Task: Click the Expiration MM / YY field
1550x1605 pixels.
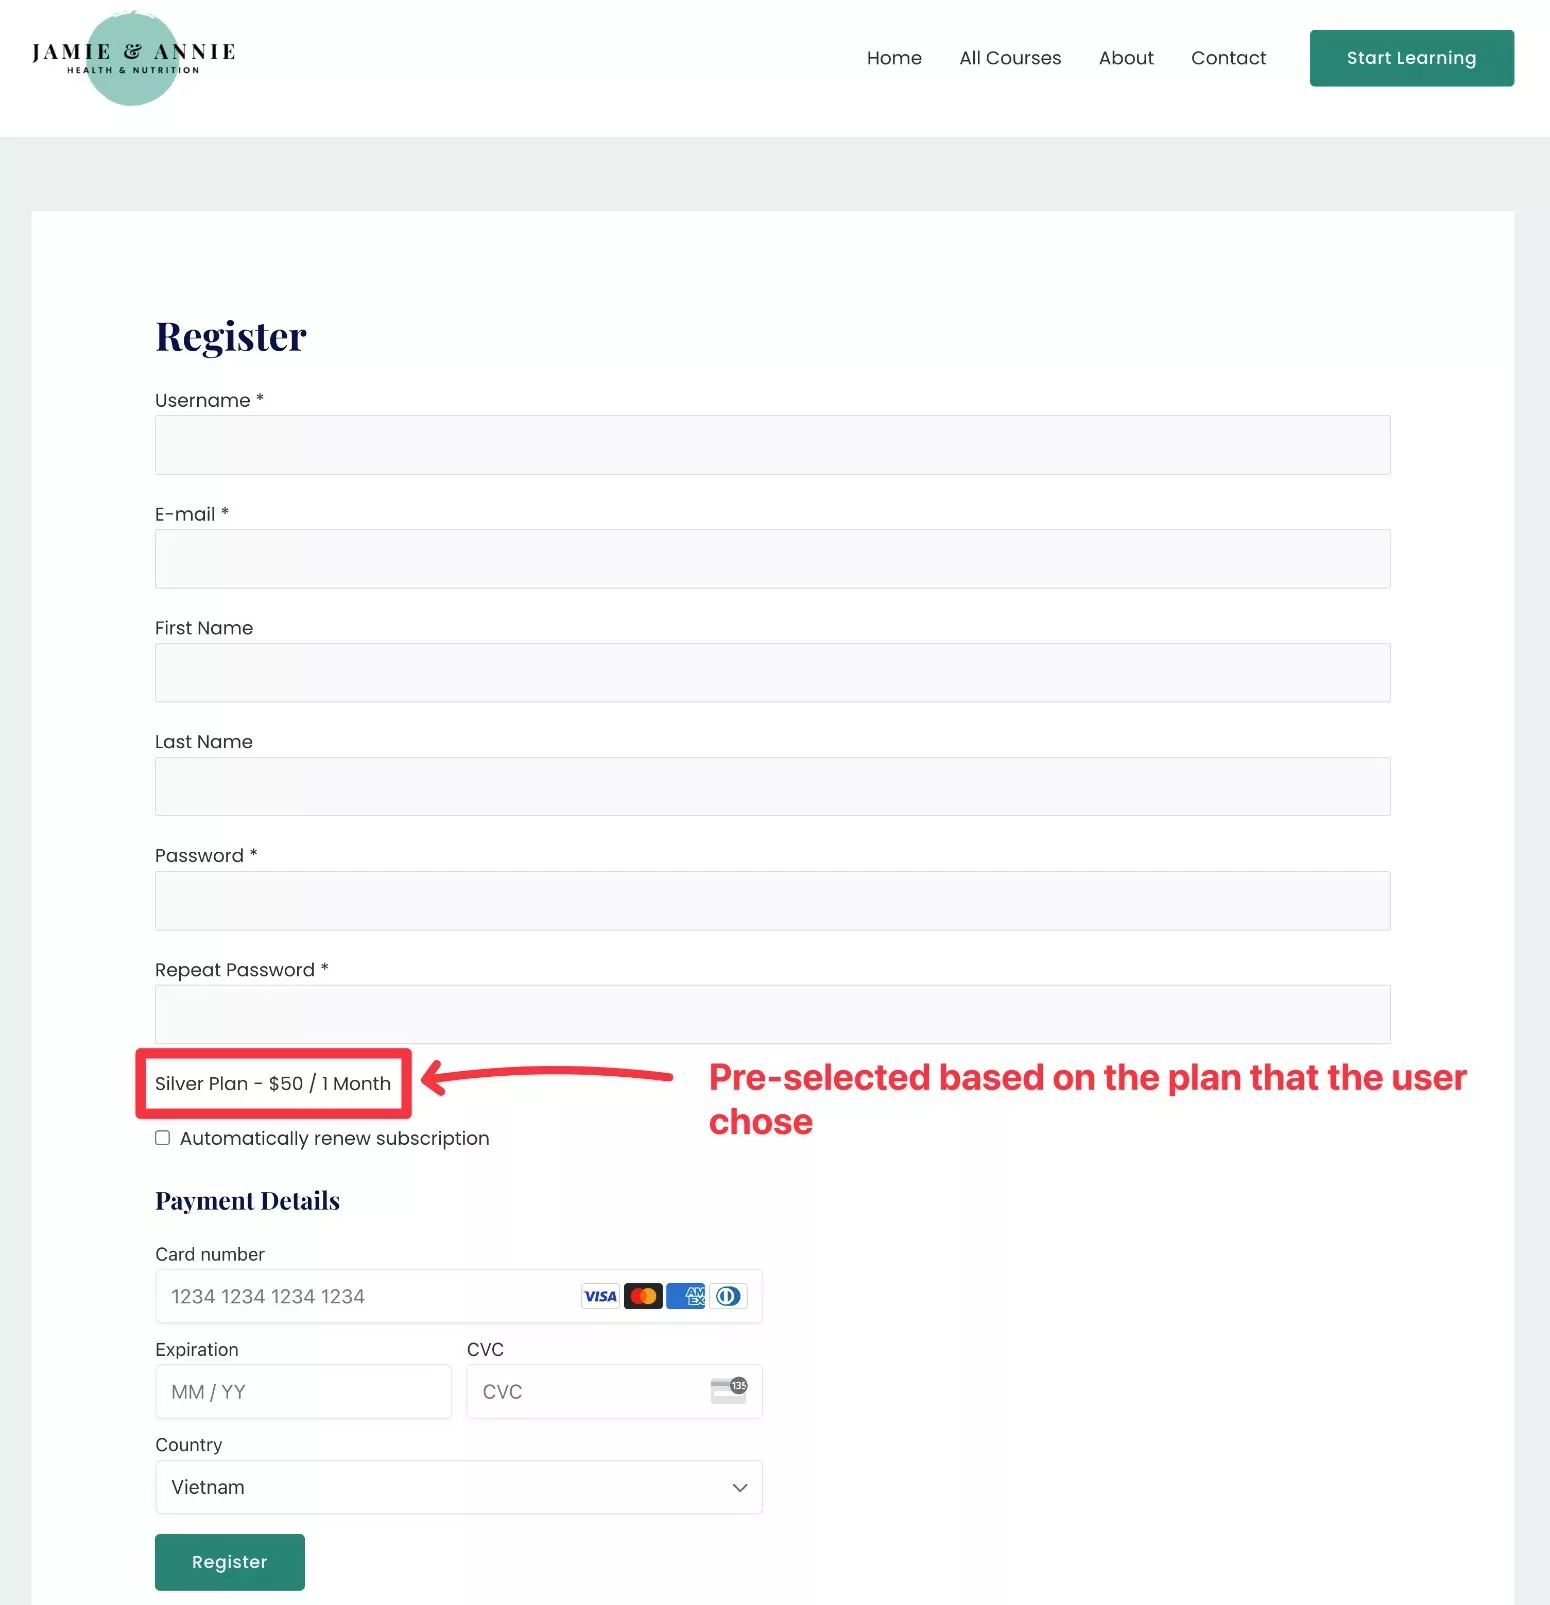Action: (x=303, y=1391)
